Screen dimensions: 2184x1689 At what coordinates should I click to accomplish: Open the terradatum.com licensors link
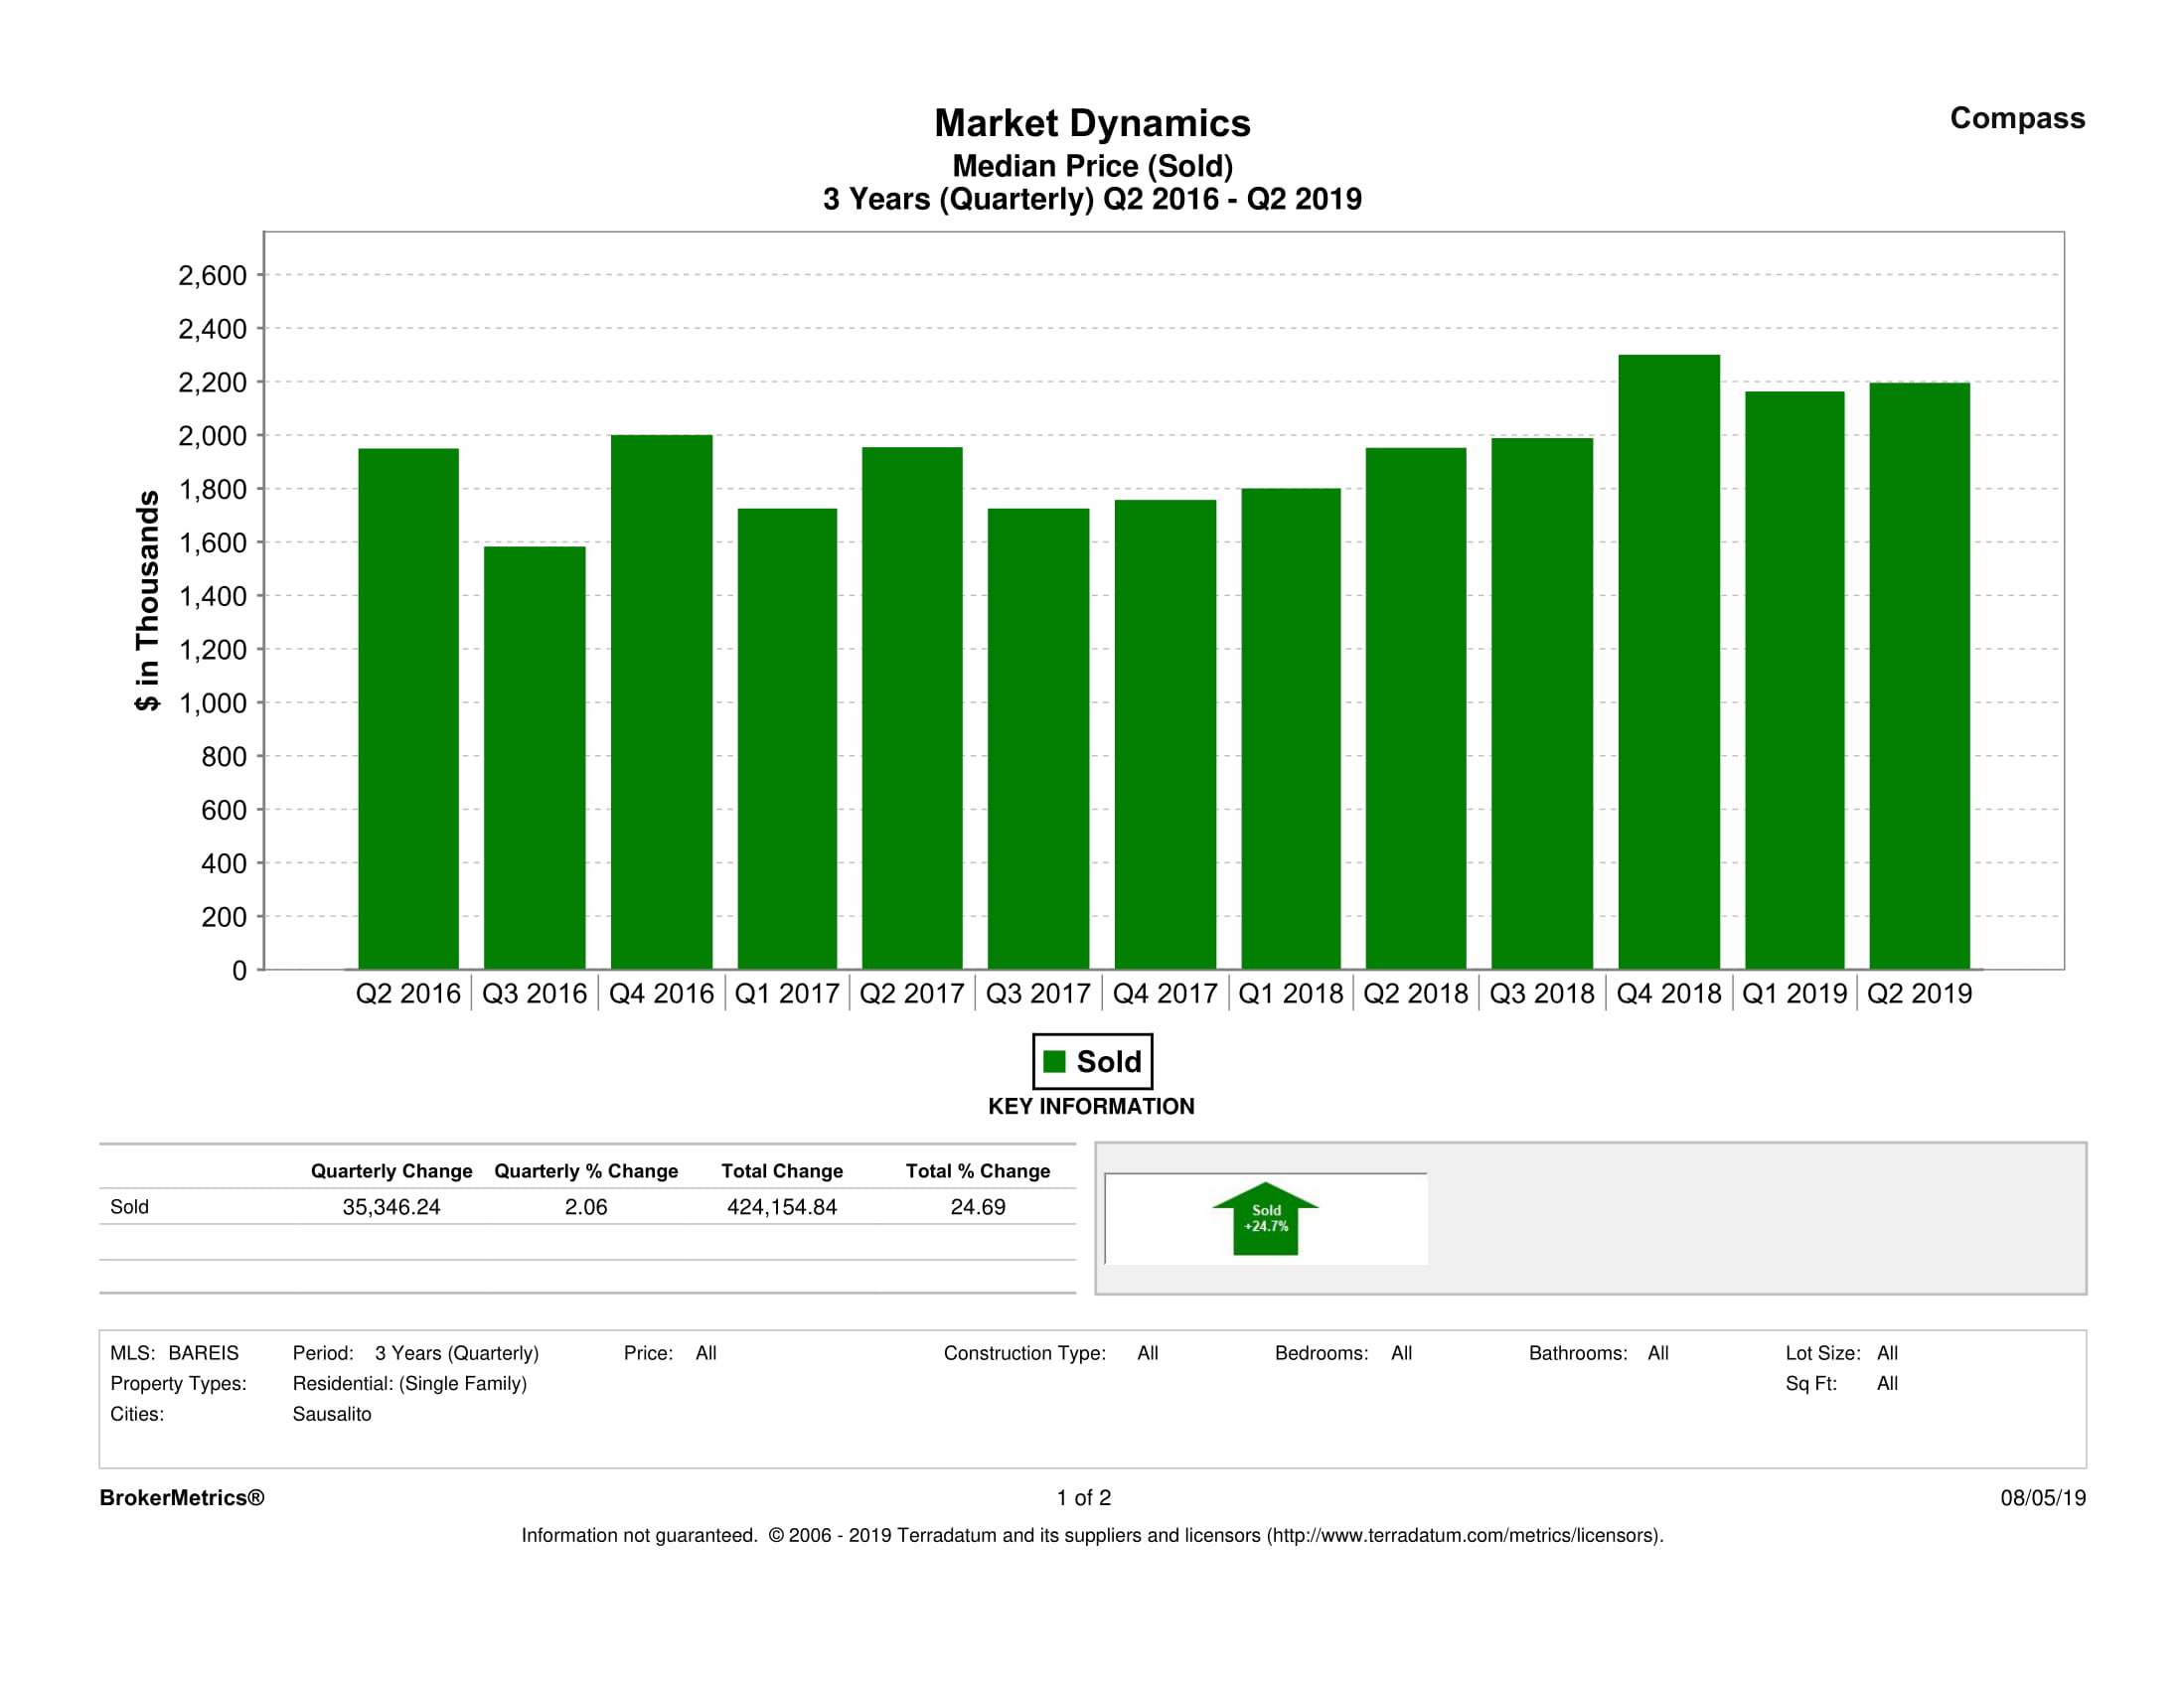click(x=1464, y=1535)
